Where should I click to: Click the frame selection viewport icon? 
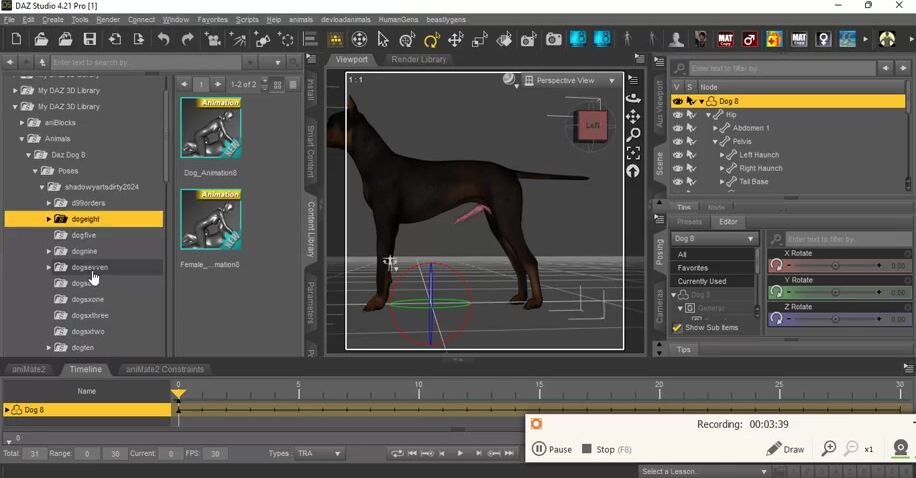[633, 153]
